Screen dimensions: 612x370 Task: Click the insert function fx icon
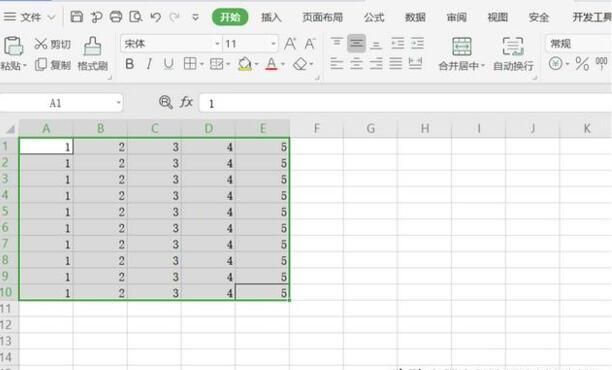186,103
